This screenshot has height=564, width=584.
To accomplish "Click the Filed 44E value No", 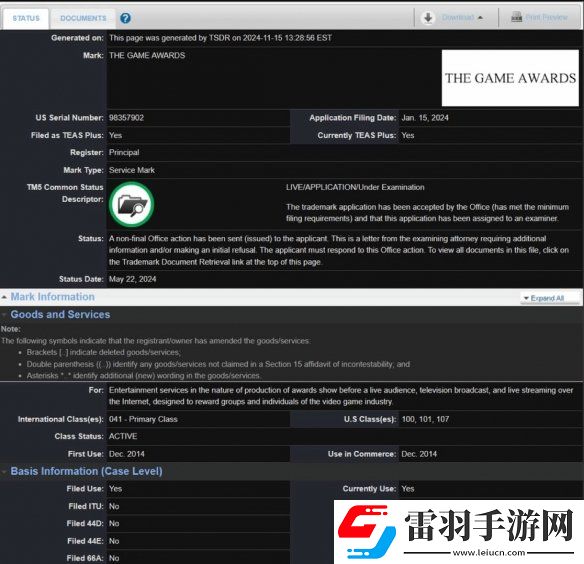I will click(x=114, y=541).
